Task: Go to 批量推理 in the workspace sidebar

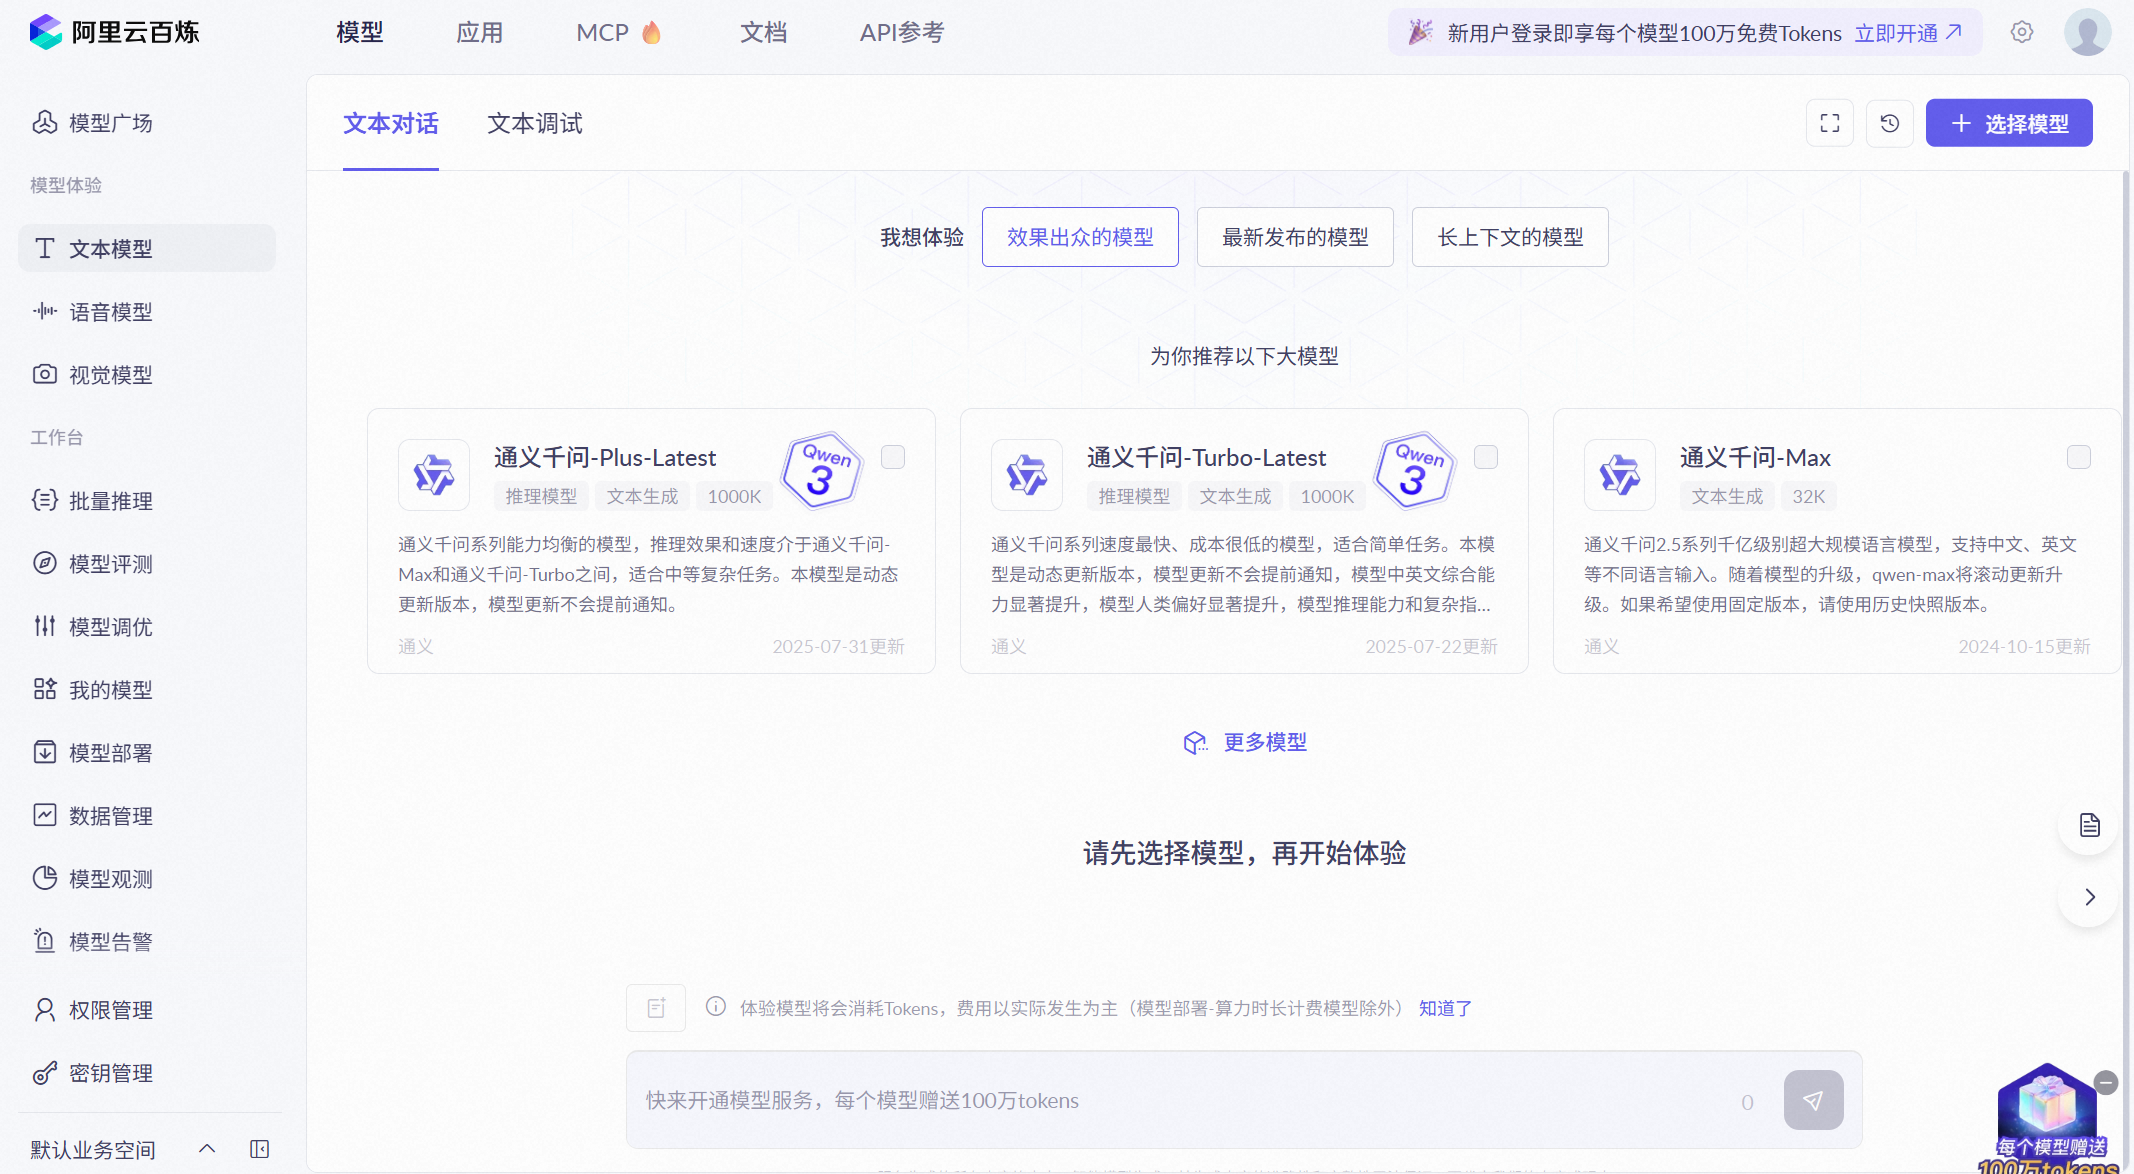Action: coord(109,501)
